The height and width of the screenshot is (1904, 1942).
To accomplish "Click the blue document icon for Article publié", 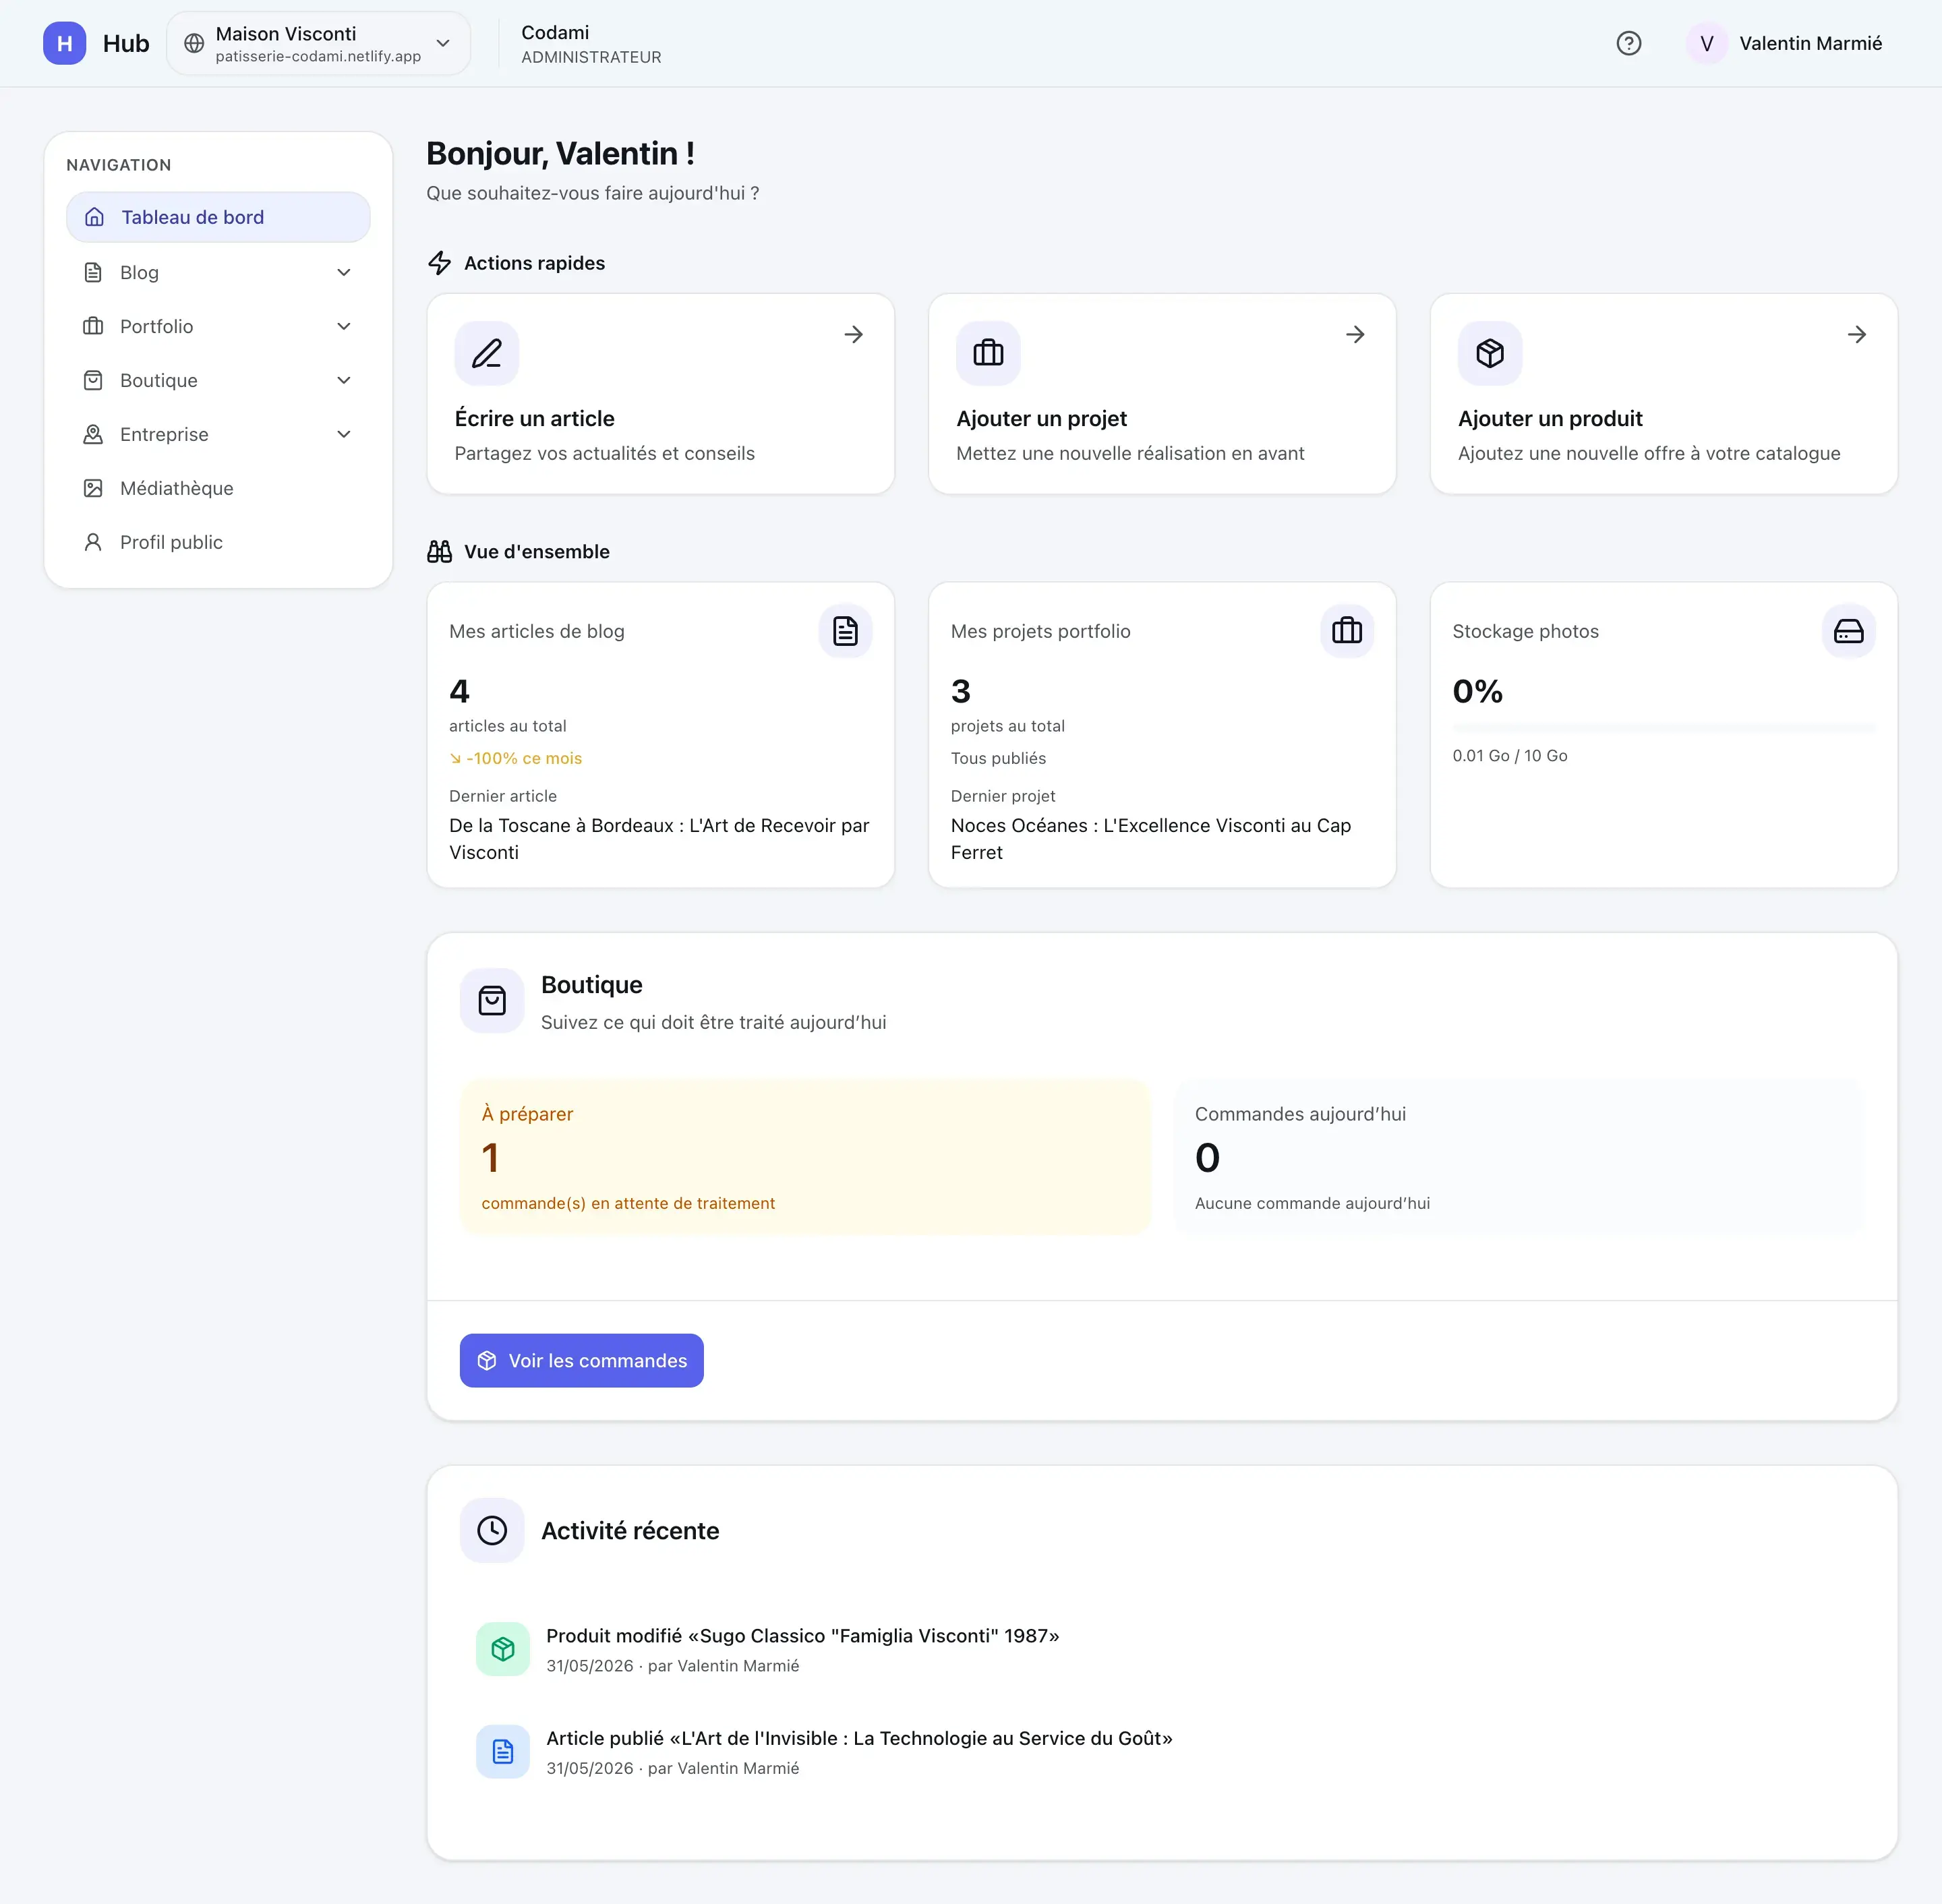I will (x=503, y=1751).
